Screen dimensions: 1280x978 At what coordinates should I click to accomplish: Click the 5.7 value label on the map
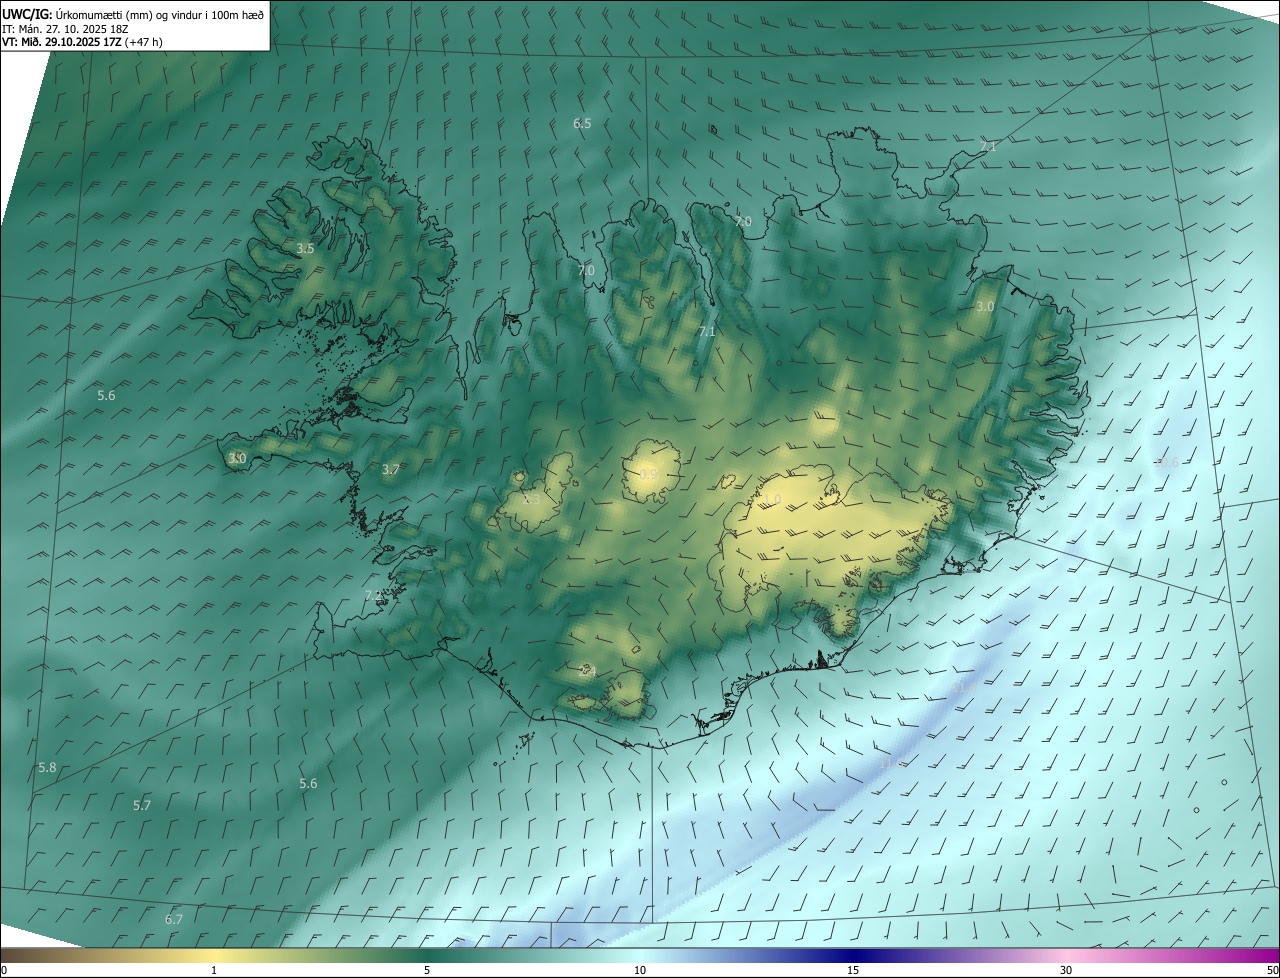click(142, 805)
